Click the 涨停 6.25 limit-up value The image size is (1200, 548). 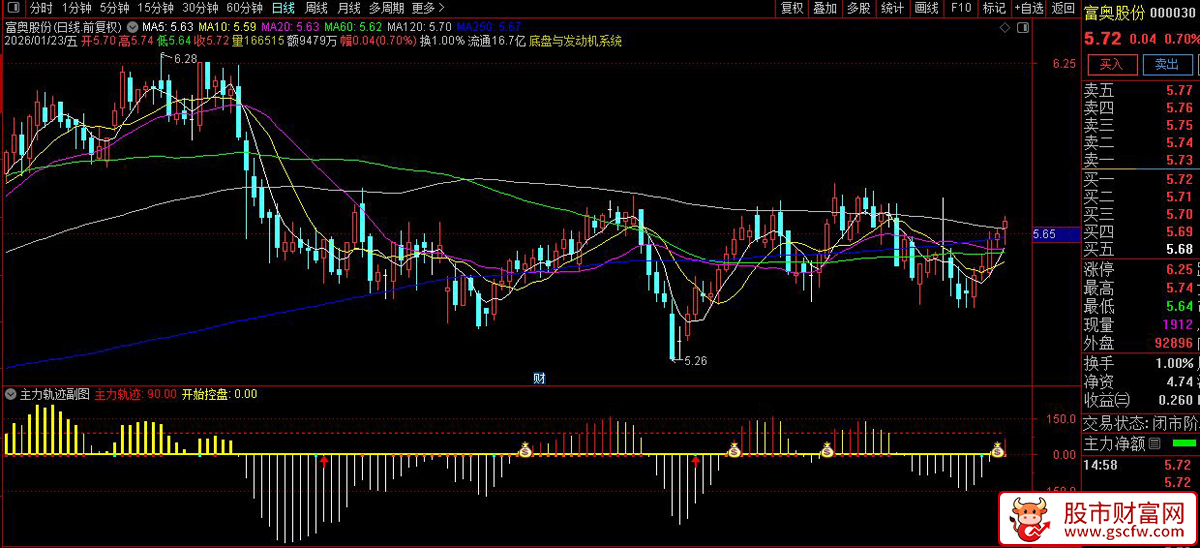tap(1178, 270)
